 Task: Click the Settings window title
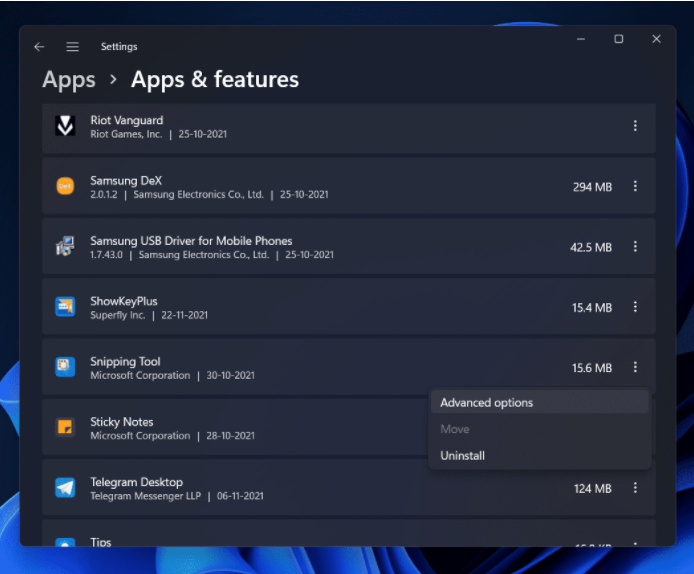tap(119, 46)
